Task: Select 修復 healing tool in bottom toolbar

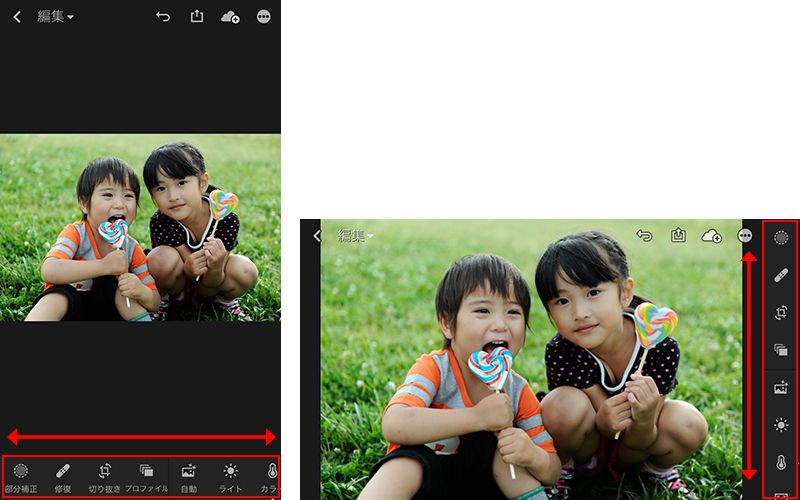Action: coord(63,478)
